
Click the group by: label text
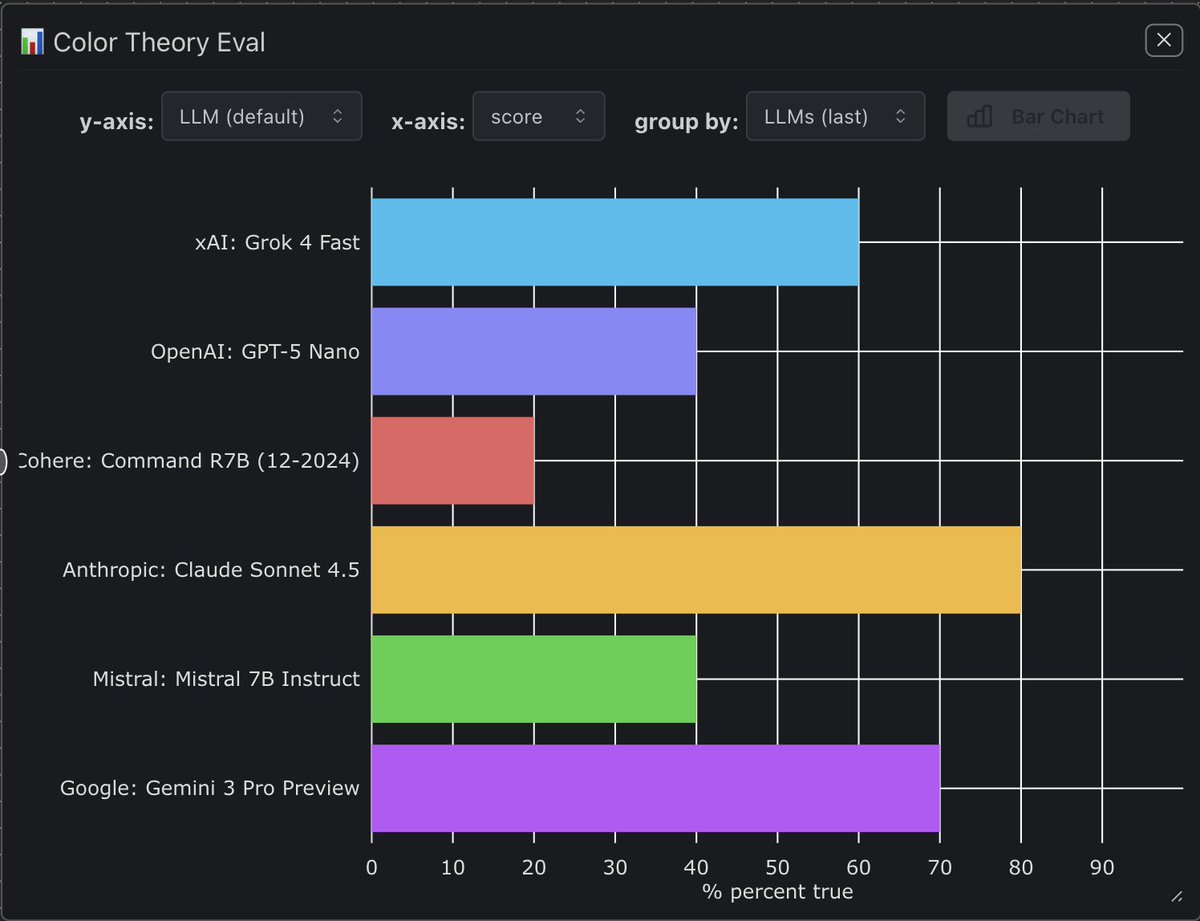pos(686,122)
